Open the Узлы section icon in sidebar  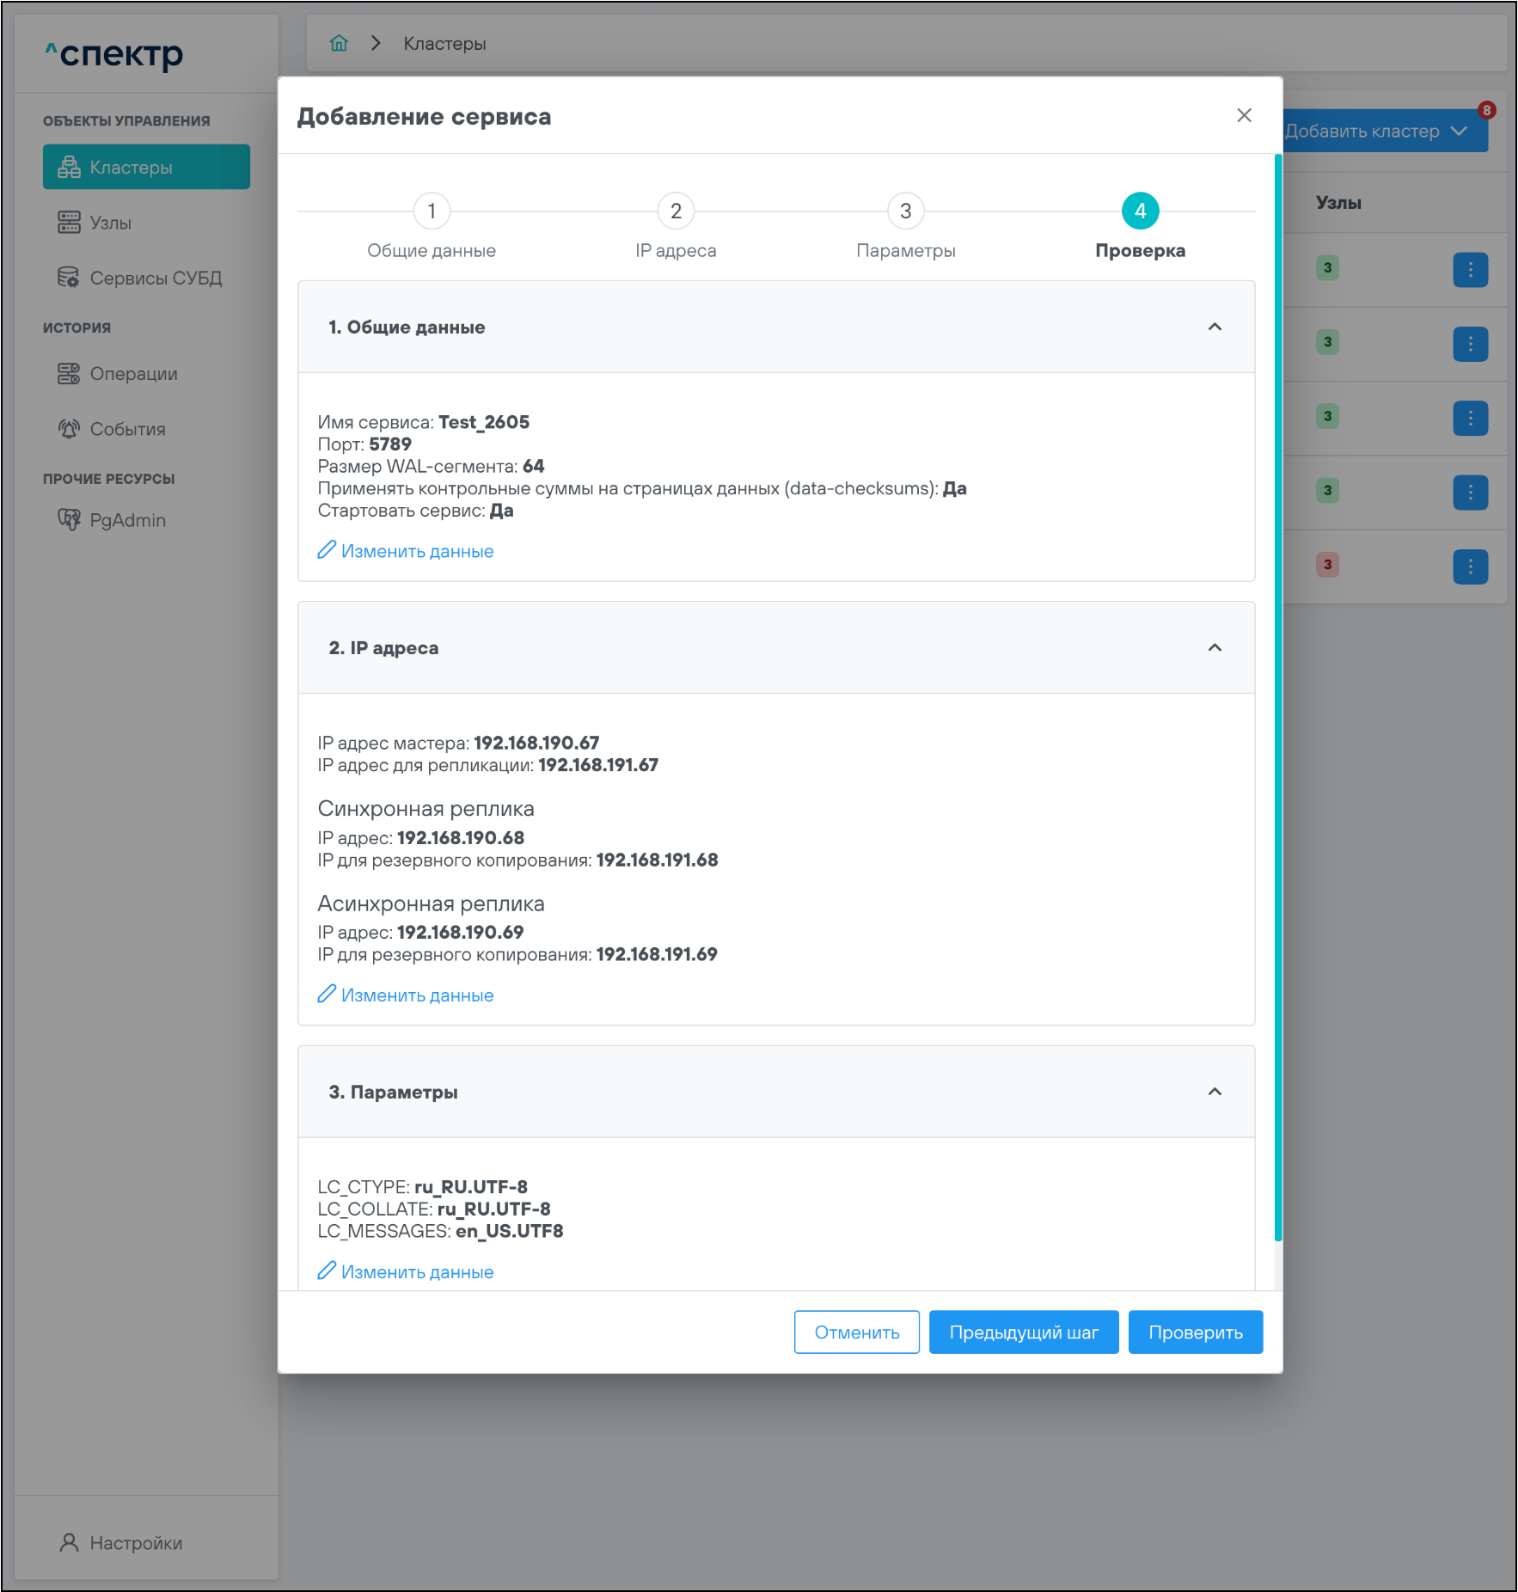69,222
